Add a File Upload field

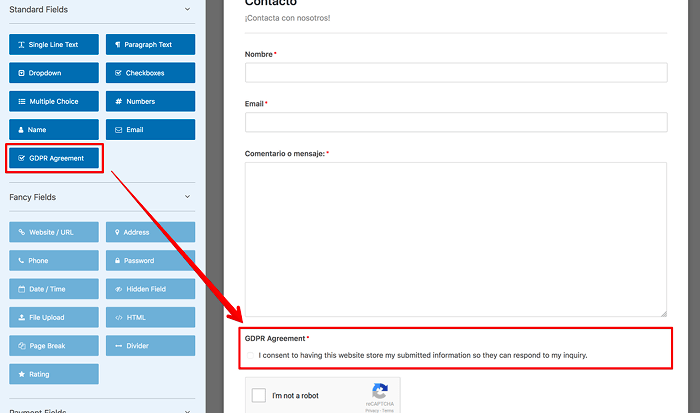pyautogui.click(x=54, y=317)
